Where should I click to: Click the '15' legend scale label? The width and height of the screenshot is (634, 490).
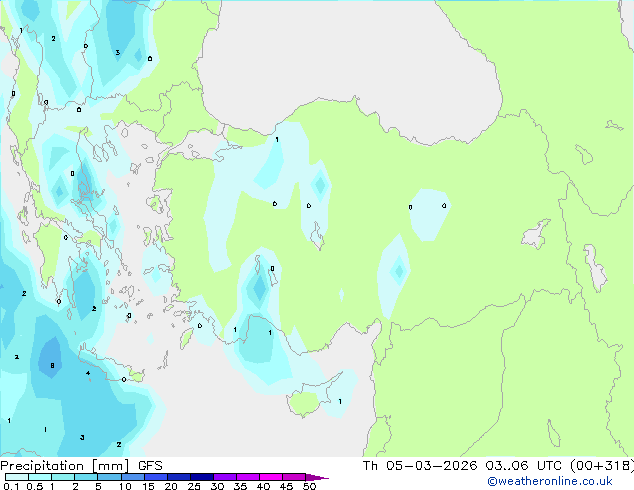(148, 486)
